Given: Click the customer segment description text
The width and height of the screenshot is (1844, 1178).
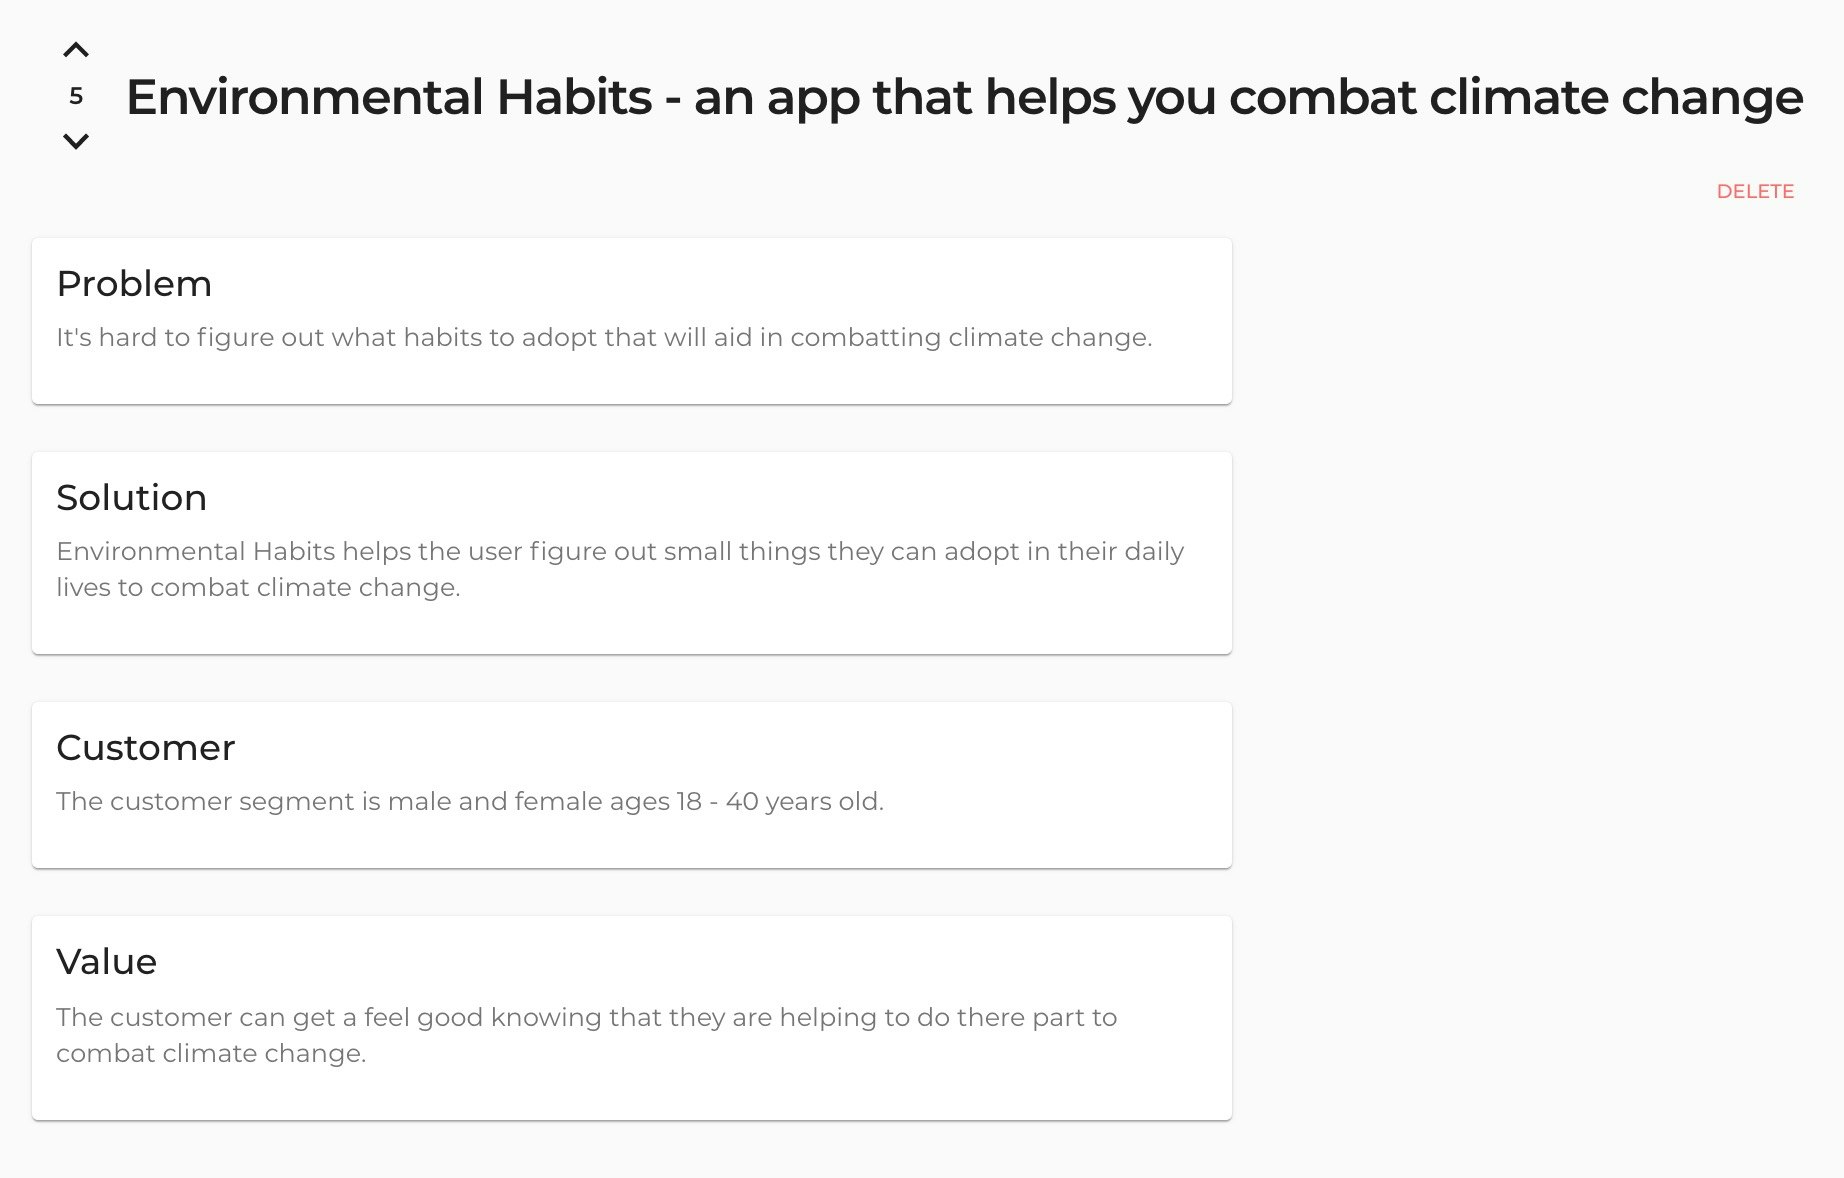Looking at the screenshot, I should point(470,802).
